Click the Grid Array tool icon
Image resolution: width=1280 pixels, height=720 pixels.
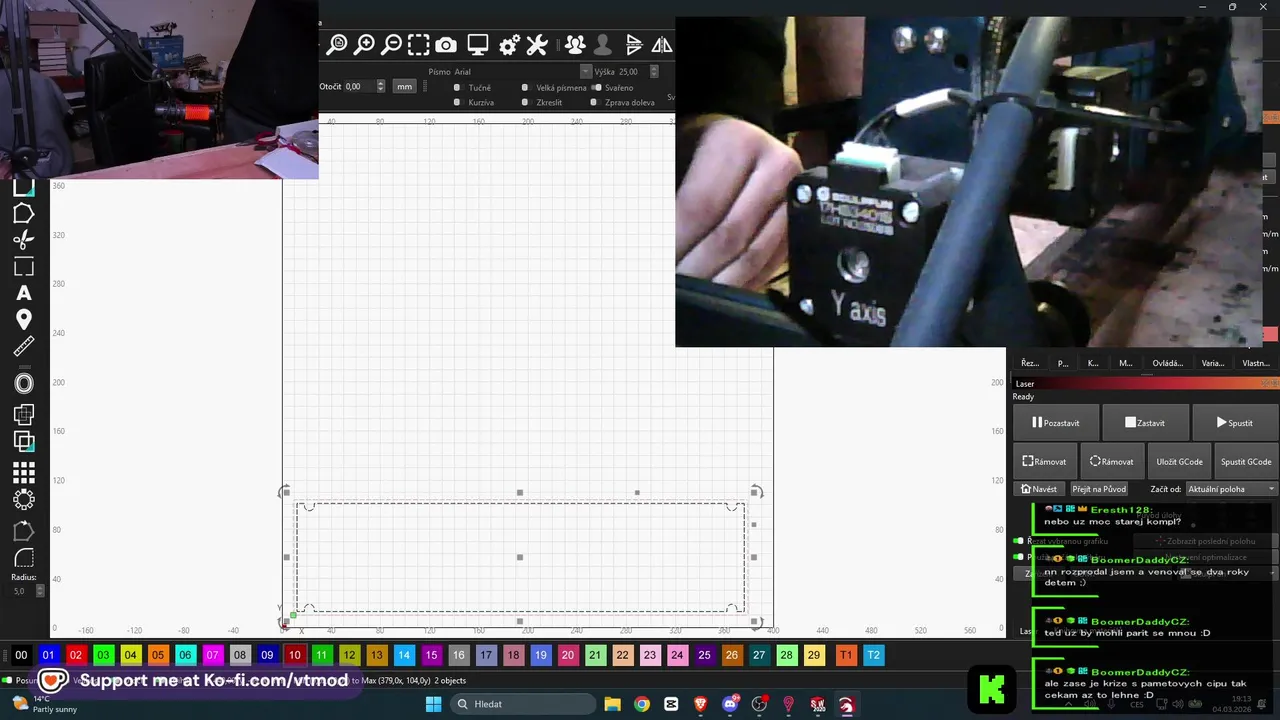tap(23, 472)
